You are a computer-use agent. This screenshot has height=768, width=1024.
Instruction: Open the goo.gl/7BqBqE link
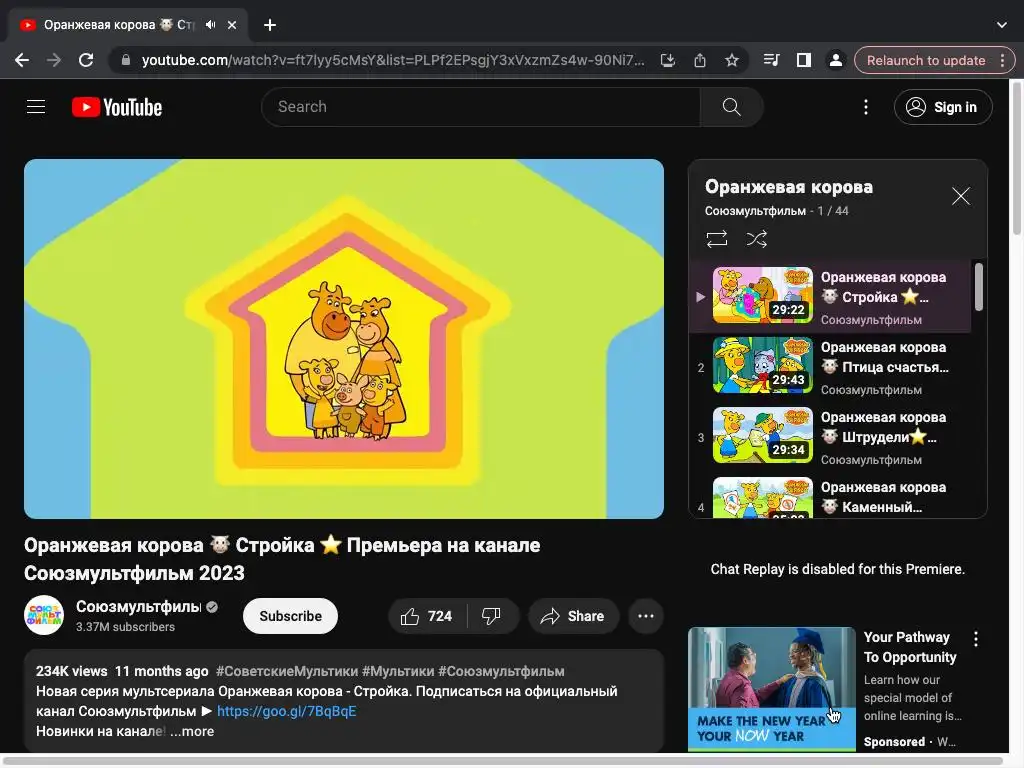(x=287, y=711)
